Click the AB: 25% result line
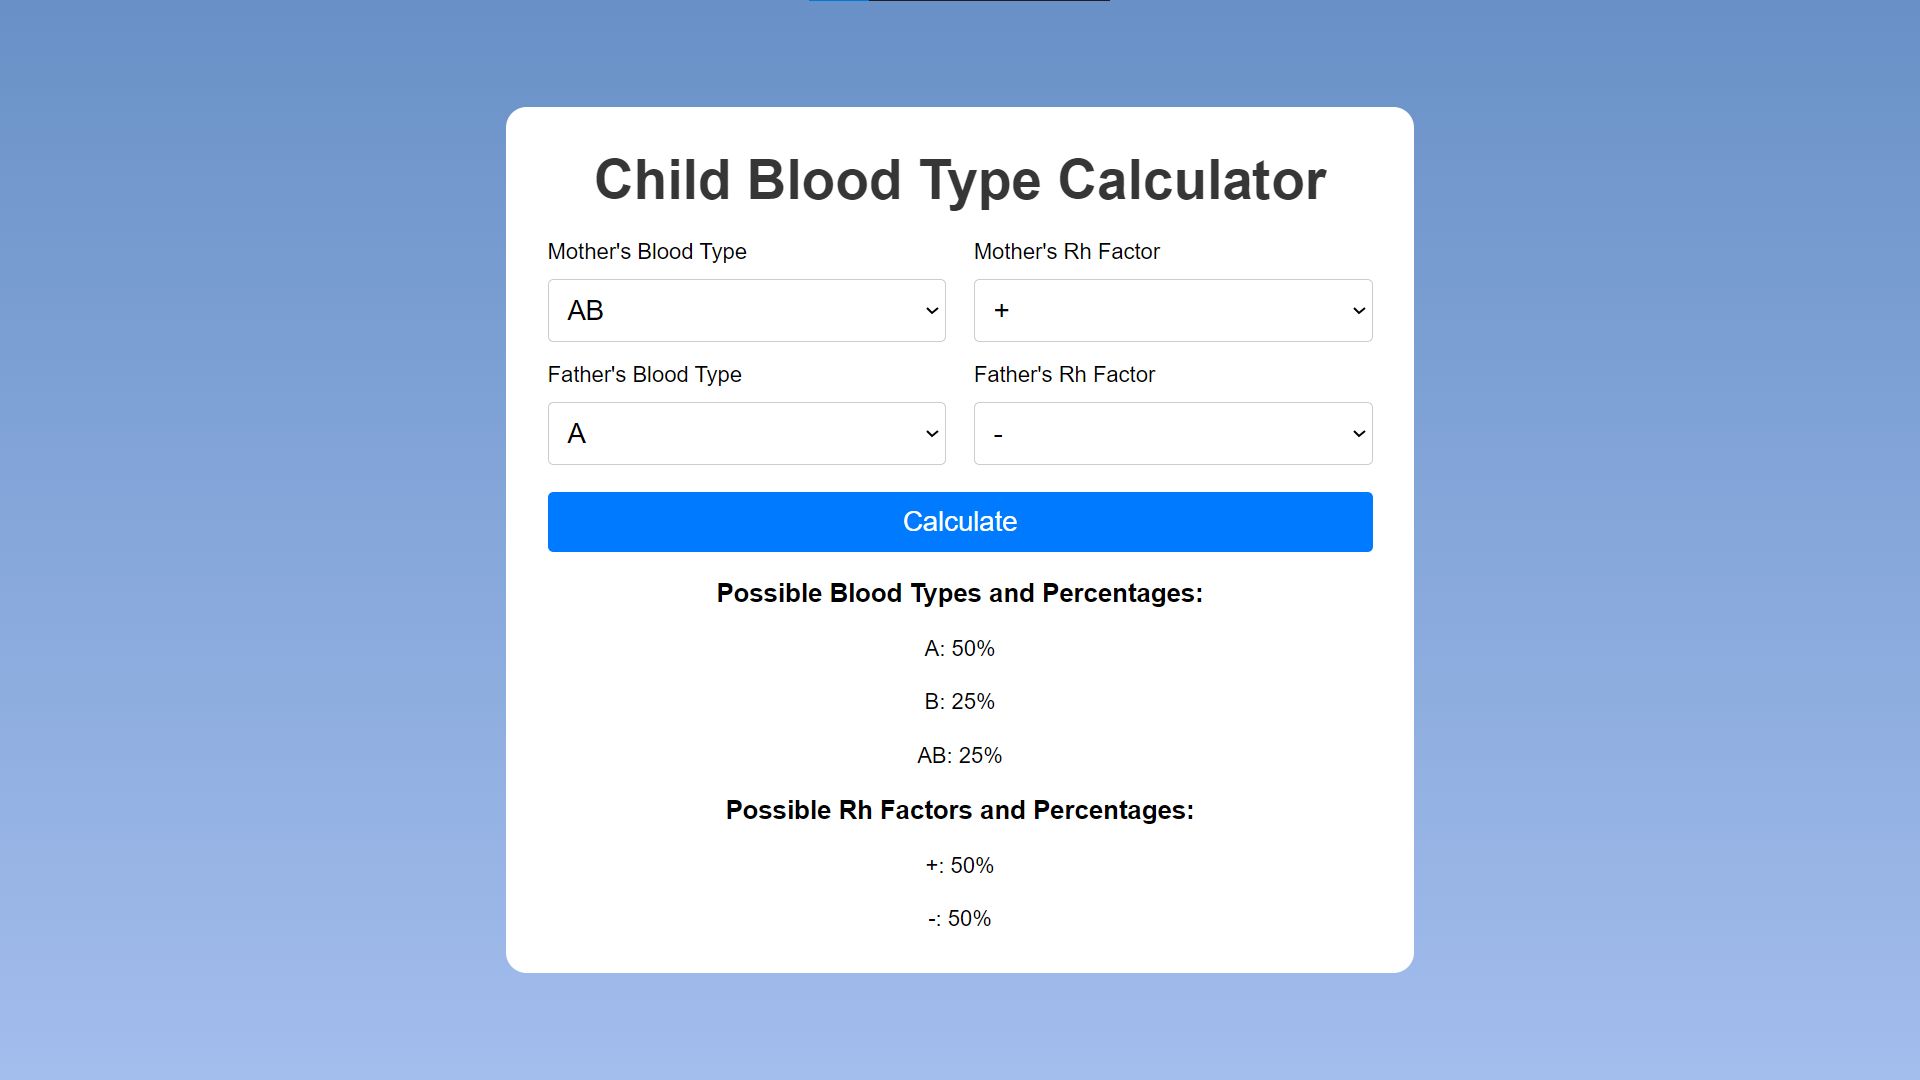 960,756
